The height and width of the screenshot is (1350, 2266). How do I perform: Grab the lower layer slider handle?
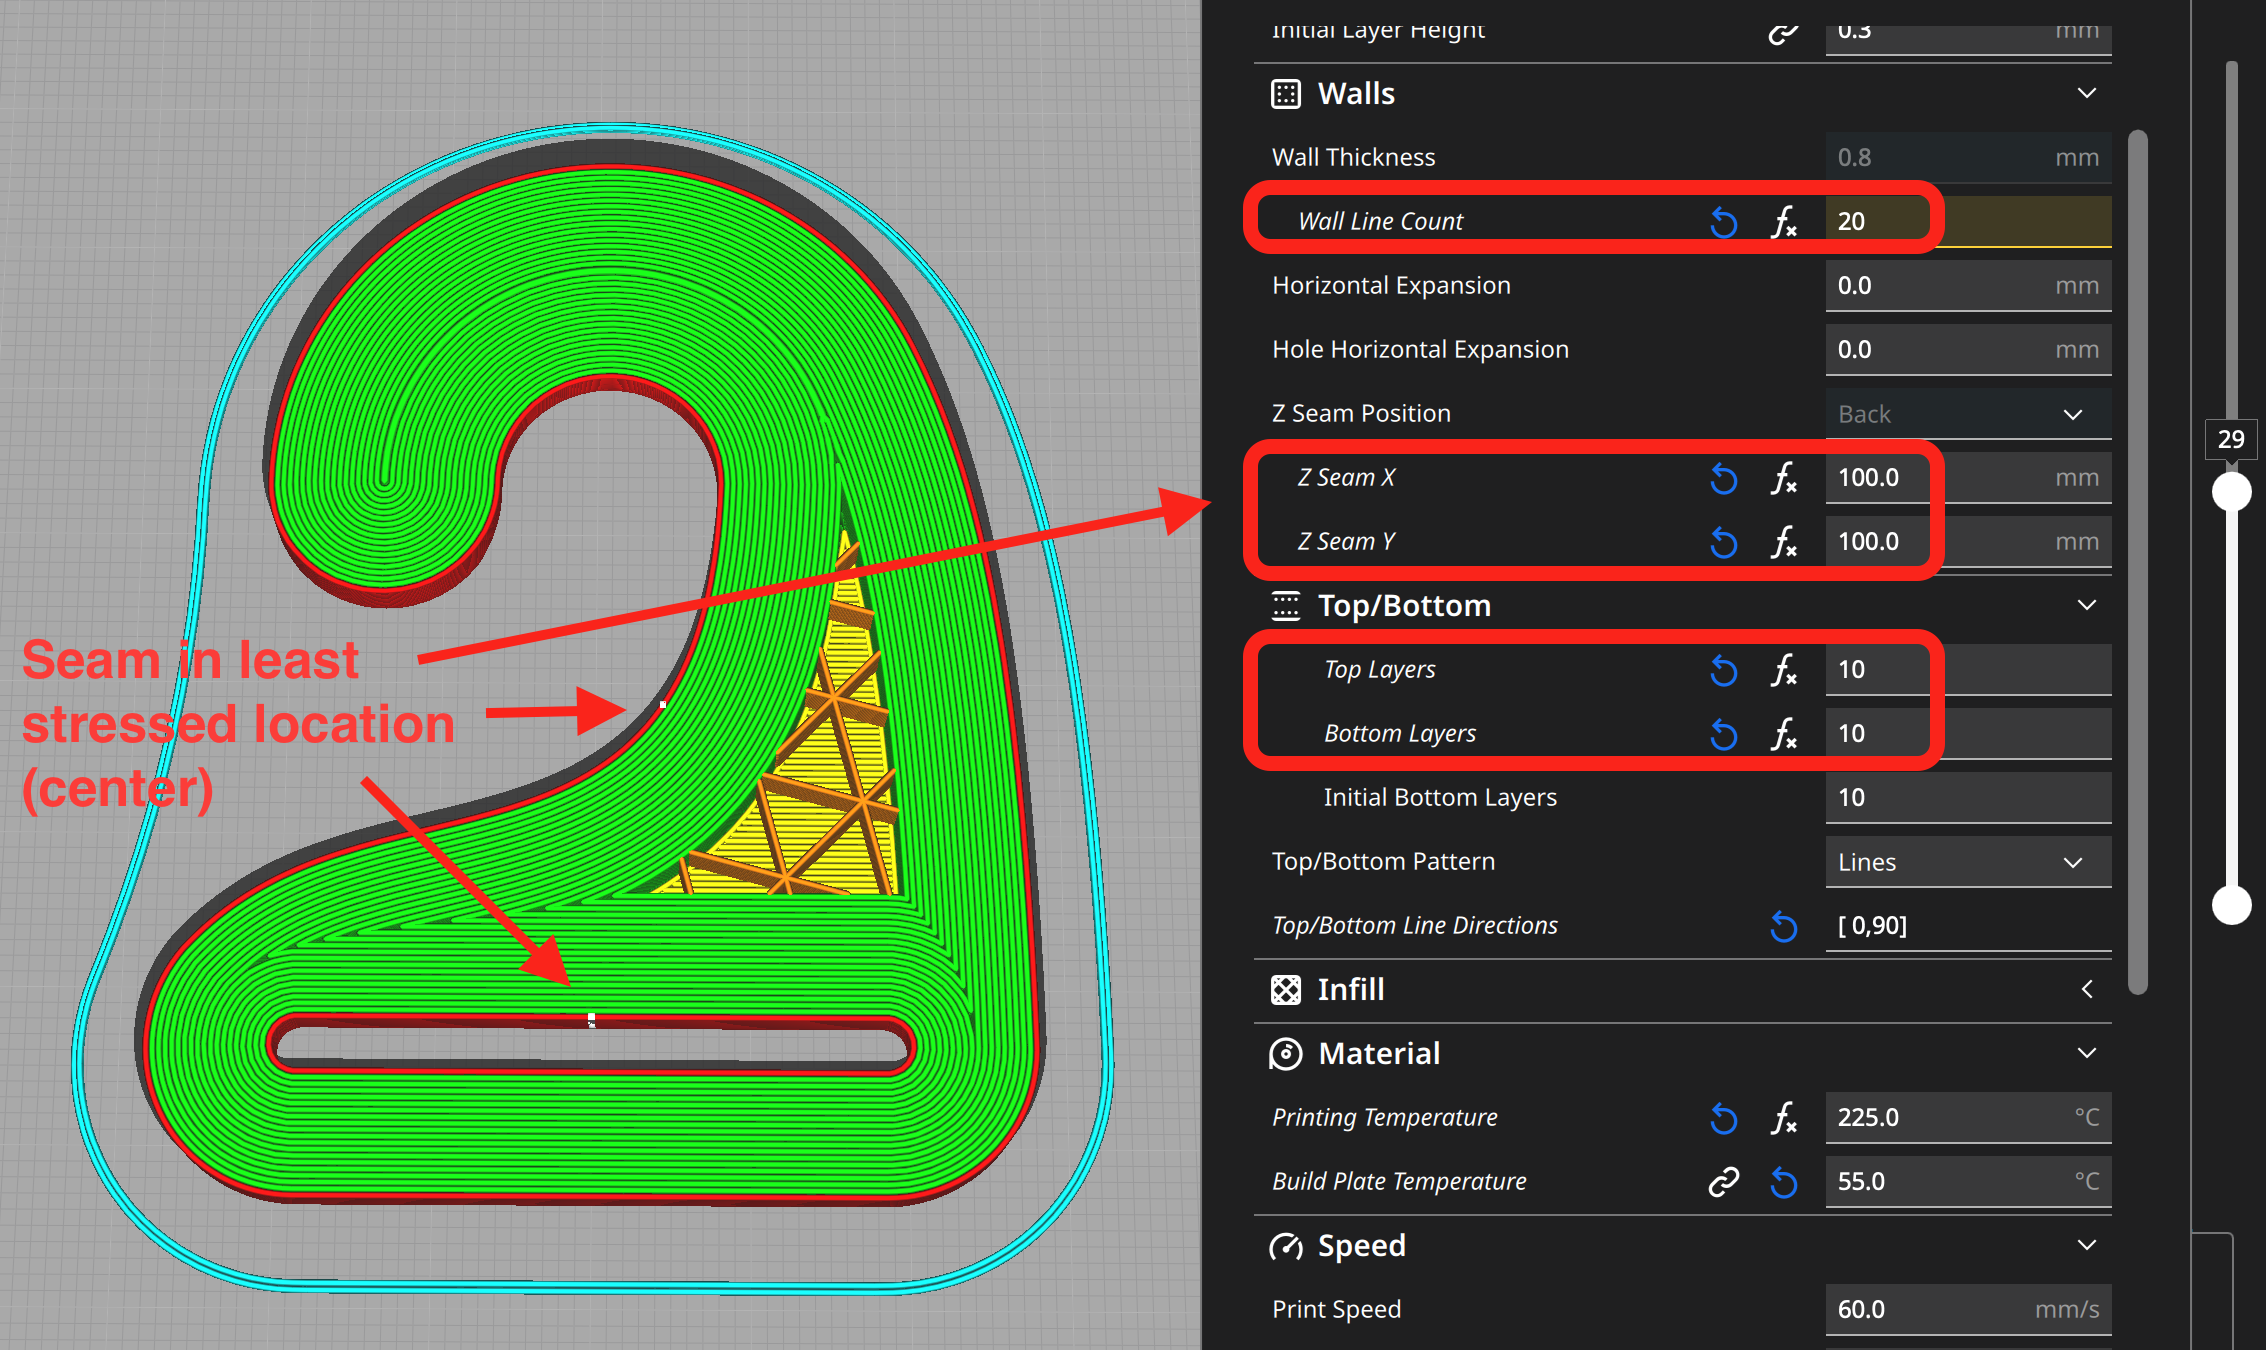(2231, 905)
